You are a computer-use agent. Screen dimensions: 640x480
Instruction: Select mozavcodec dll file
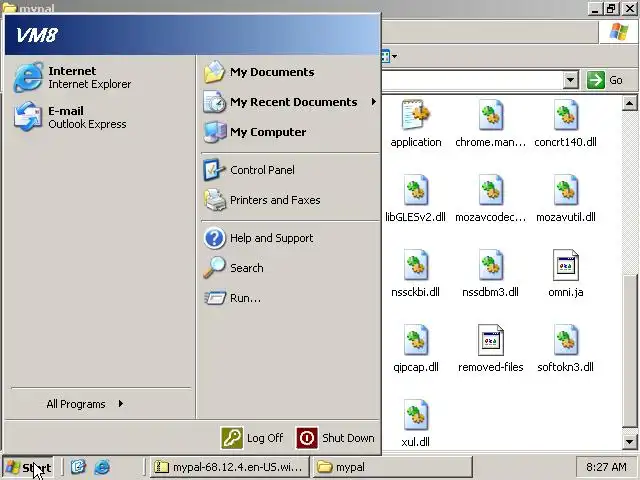(x=491, y=198)
